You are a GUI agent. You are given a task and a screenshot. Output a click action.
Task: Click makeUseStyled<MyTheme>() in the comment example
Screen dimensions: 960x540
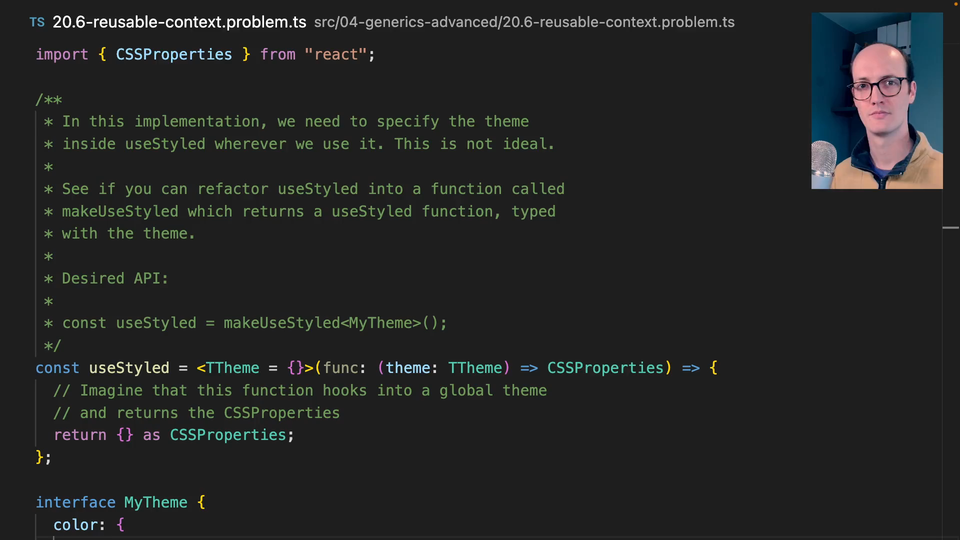click(x=335, y=323)
